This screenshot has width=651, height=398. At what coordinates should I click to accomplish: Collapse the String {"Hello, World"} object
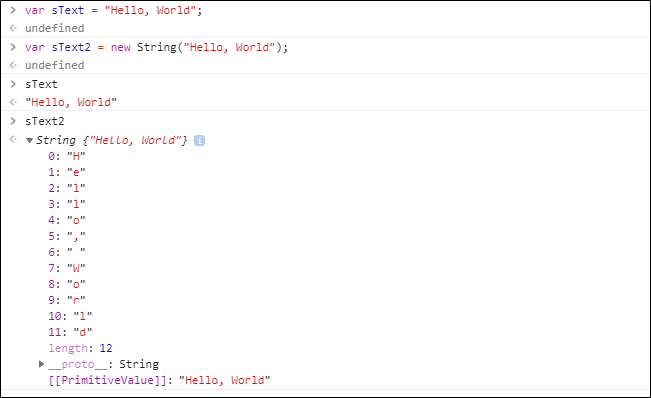coord(29,141)
